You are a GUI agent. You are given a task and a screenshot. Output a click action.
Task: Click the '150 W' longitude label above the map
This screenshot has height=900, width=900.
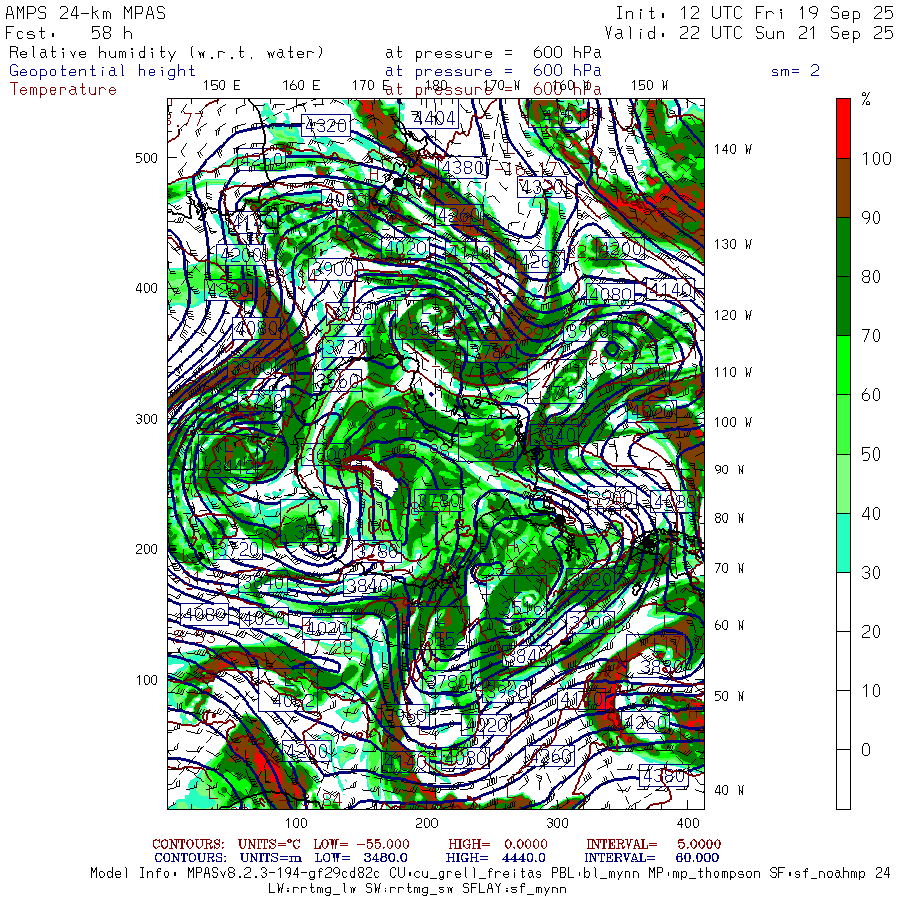click(x=649, y=86)
